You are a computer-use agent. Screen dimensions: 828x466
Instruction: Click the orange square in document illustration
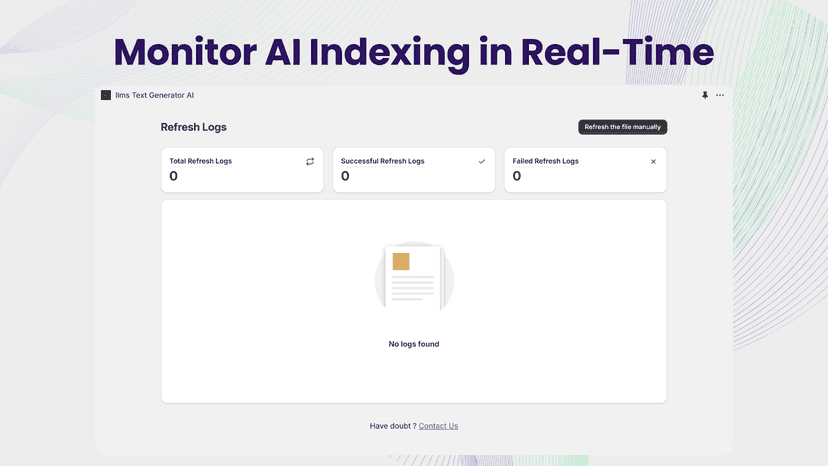click(x=401, y=262)
